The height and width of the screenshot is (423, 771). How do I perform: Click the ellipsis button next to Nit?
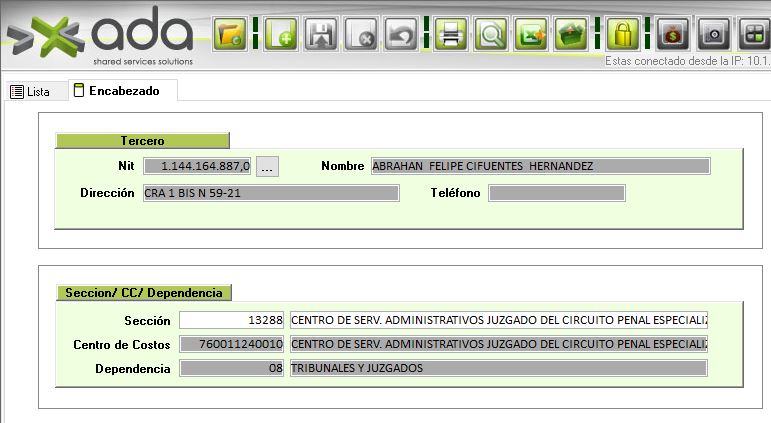pos(267,167)
